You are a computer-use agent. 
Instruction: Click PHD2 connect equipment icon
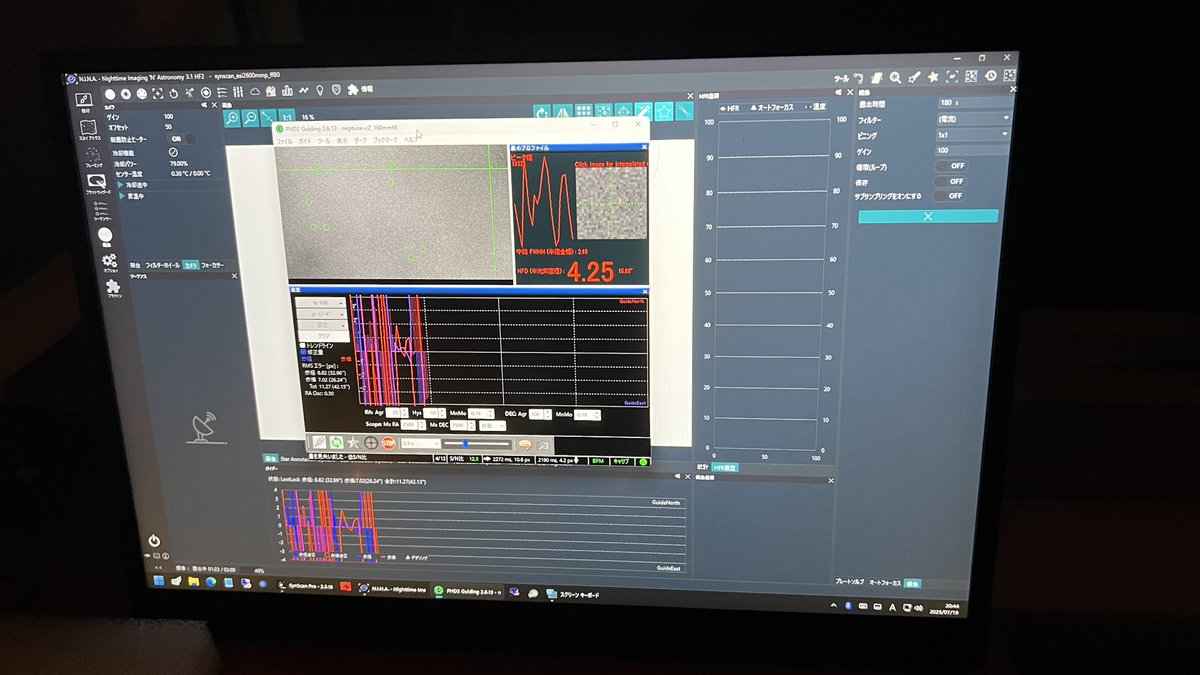319,441
